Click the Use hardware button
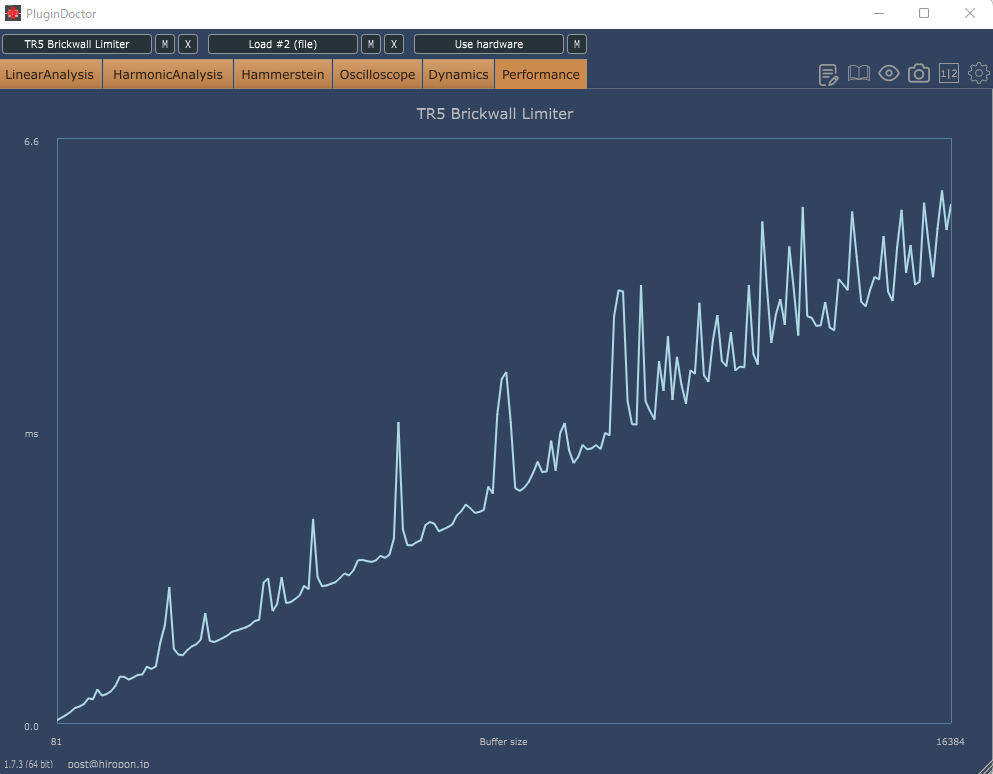This screenshot has height=774, width=993. click(x=489, y=44)
